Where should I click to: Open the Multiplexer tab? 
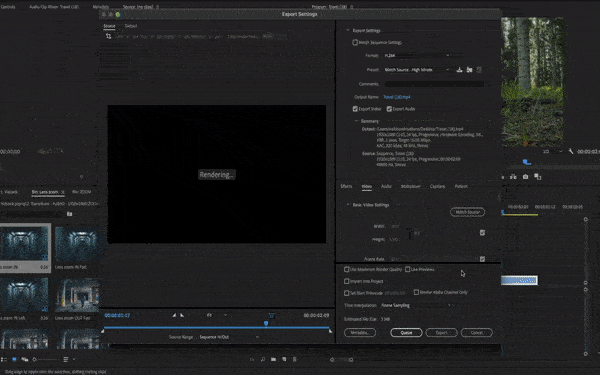pyautogui.click(x=411, y=186)
